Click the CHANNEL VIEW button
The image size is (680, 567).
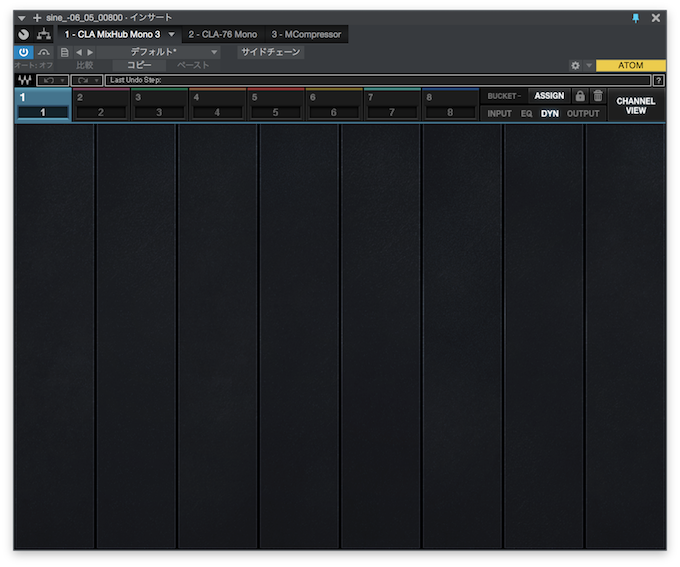[x=636, y=105]
